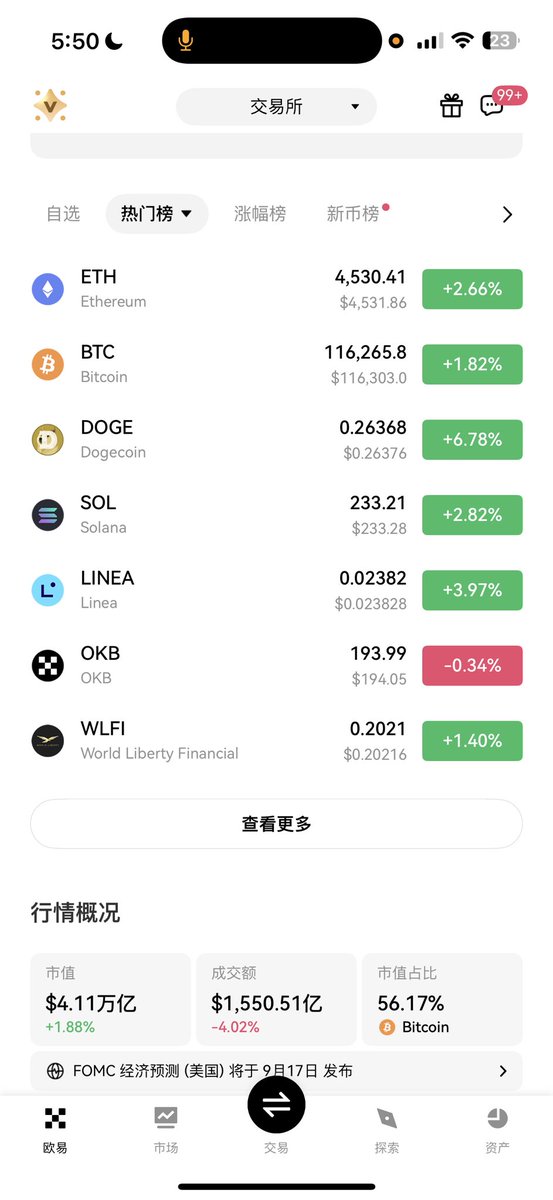
Task: Open the 热门榜 dropdown filter
Action: tap(157, 213)
